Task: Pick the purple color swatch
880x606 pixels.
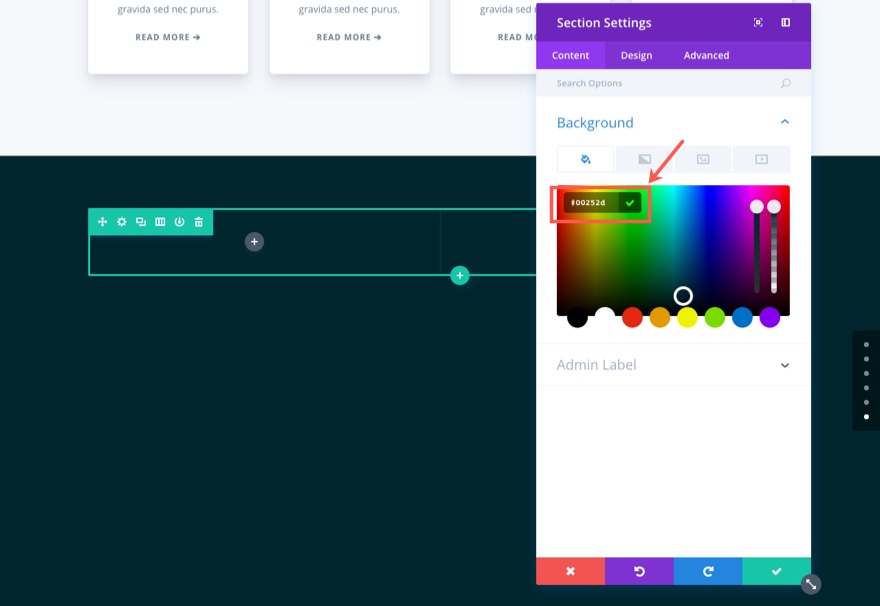Action: coord(769,317)
